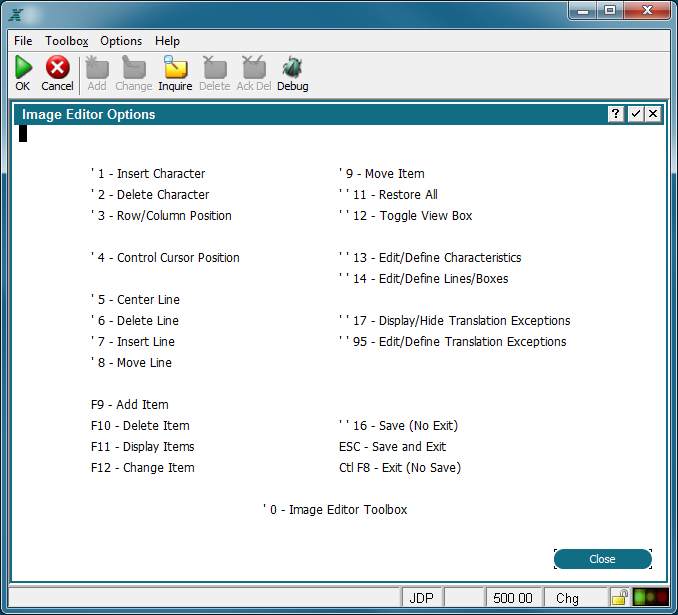Select '12 - Toggle View Box' option
678x615 pixels.
tap(406, 215)
